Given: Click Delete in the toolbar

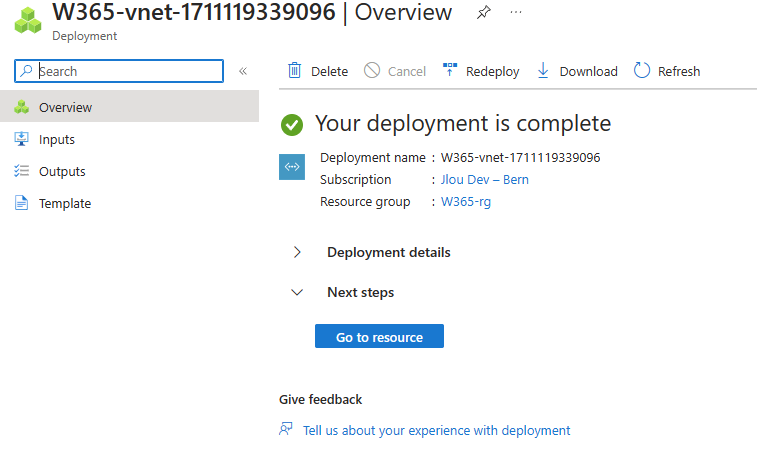Looking at the screenshot, I should tap(318, 71).
